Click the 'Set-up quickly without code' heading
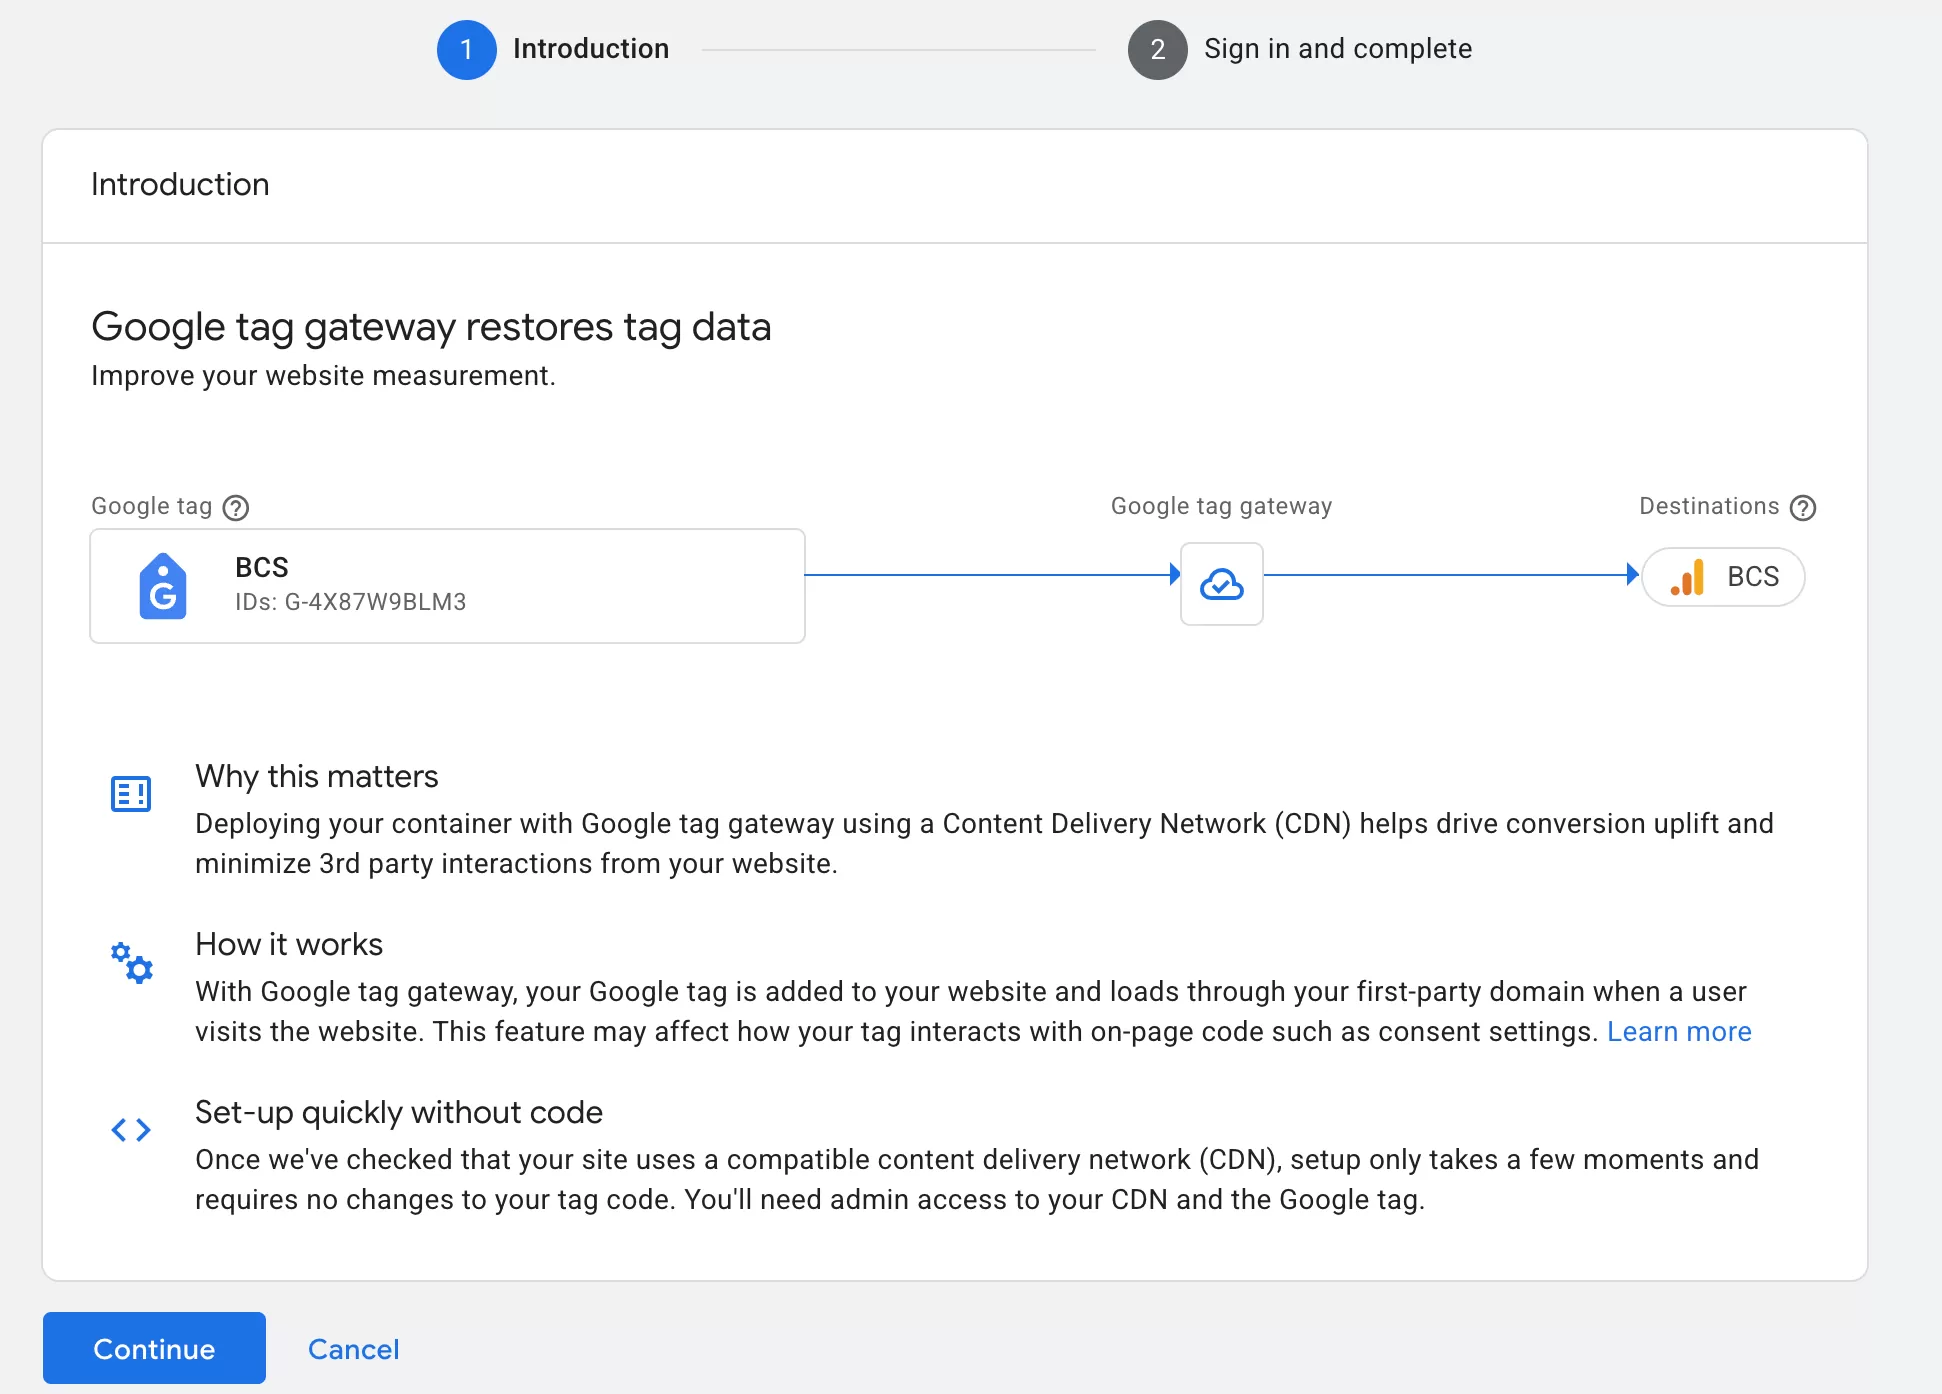Viewport: 1942px width, 1394px height. click(x=399, y=1112)
